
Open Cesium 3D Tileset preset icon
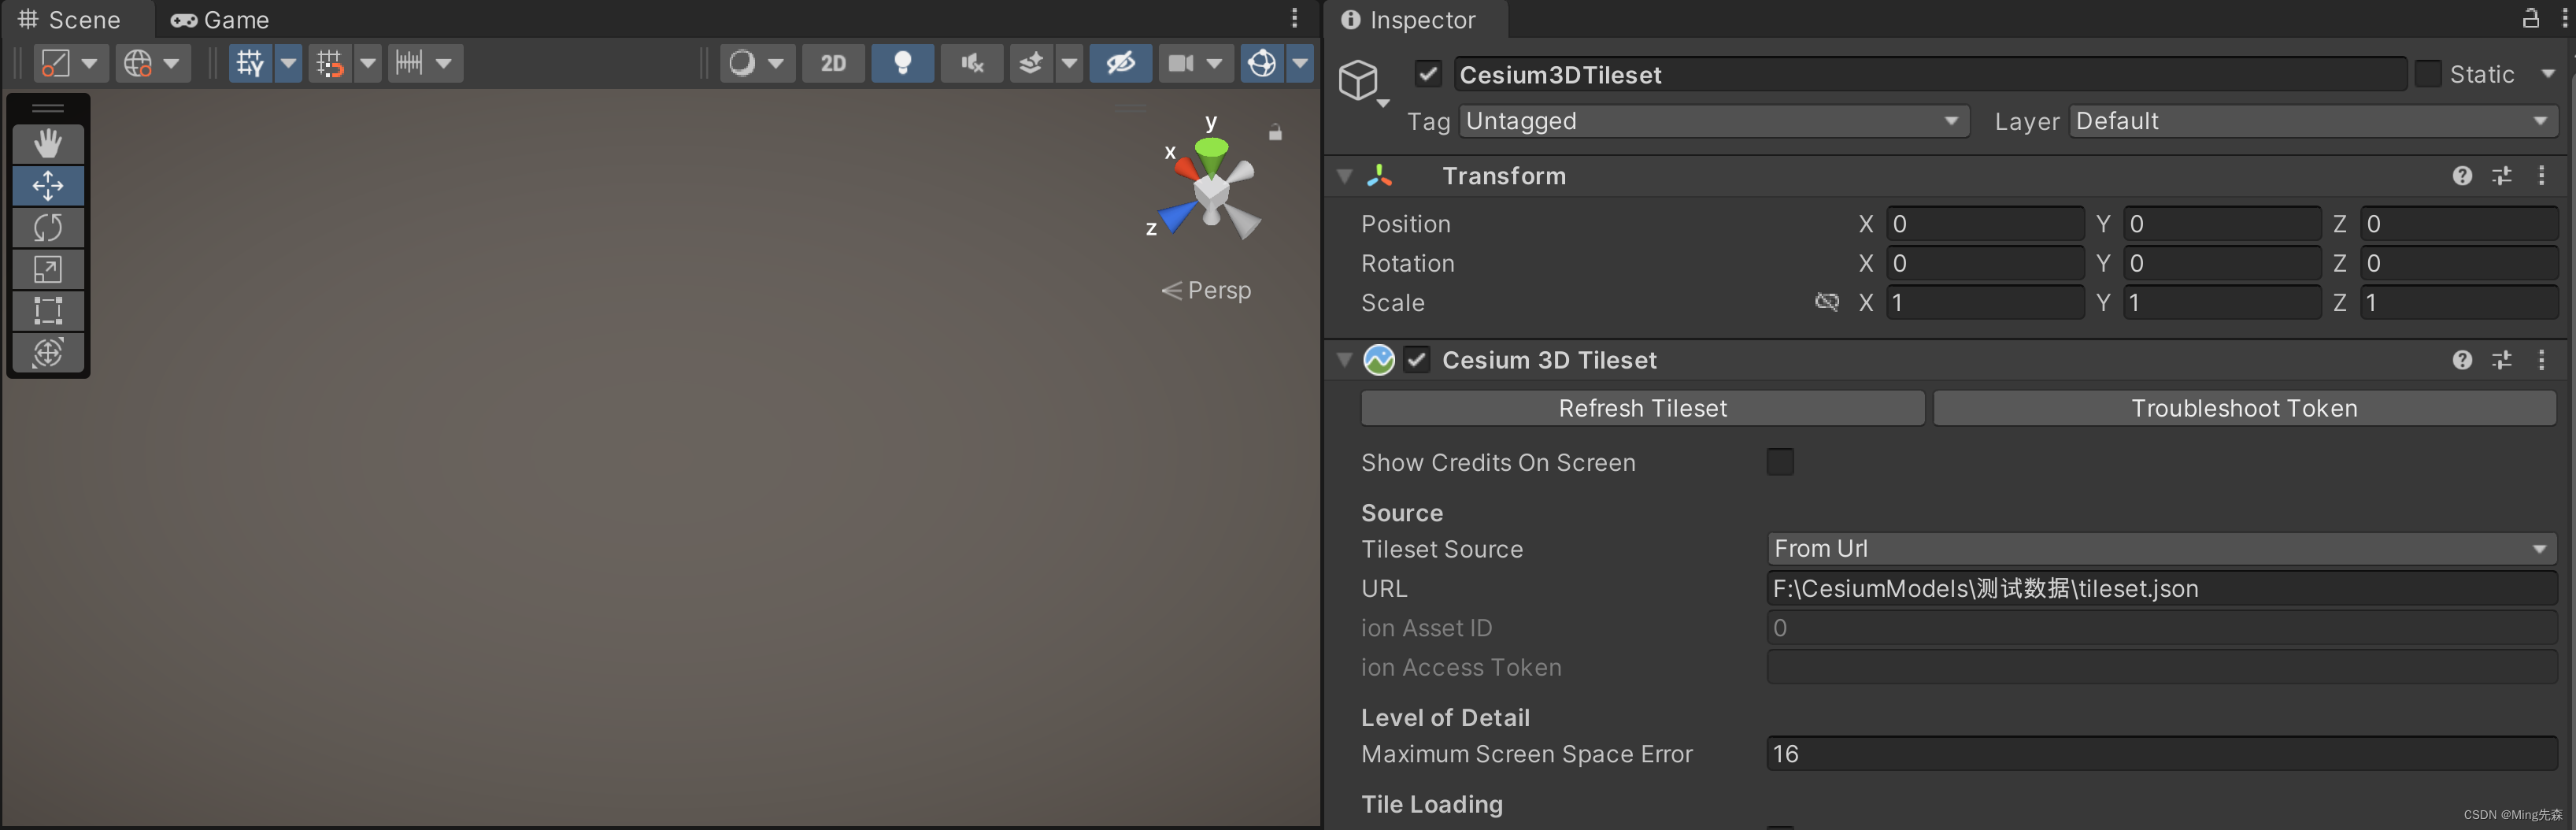tap(2502, 360)
